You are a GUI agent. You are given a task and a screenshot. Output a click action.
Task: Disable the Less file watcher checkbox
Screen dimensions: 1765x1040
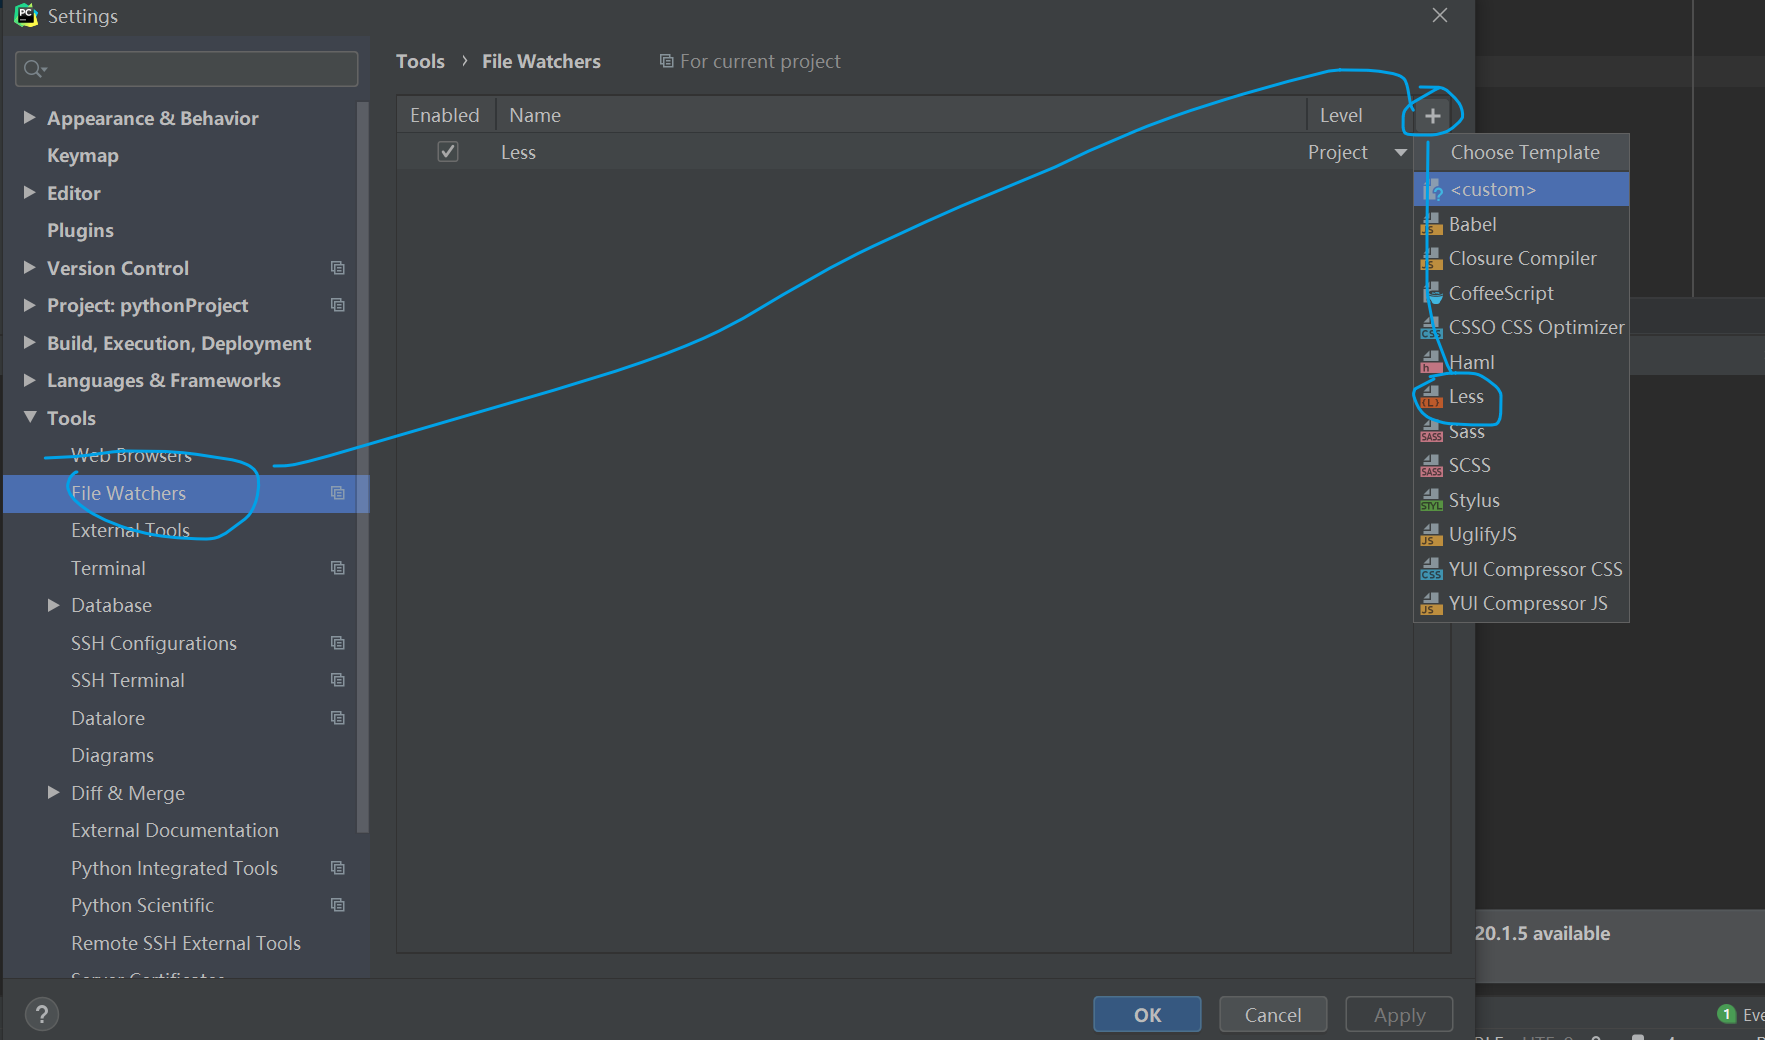(x=448, y=152)
